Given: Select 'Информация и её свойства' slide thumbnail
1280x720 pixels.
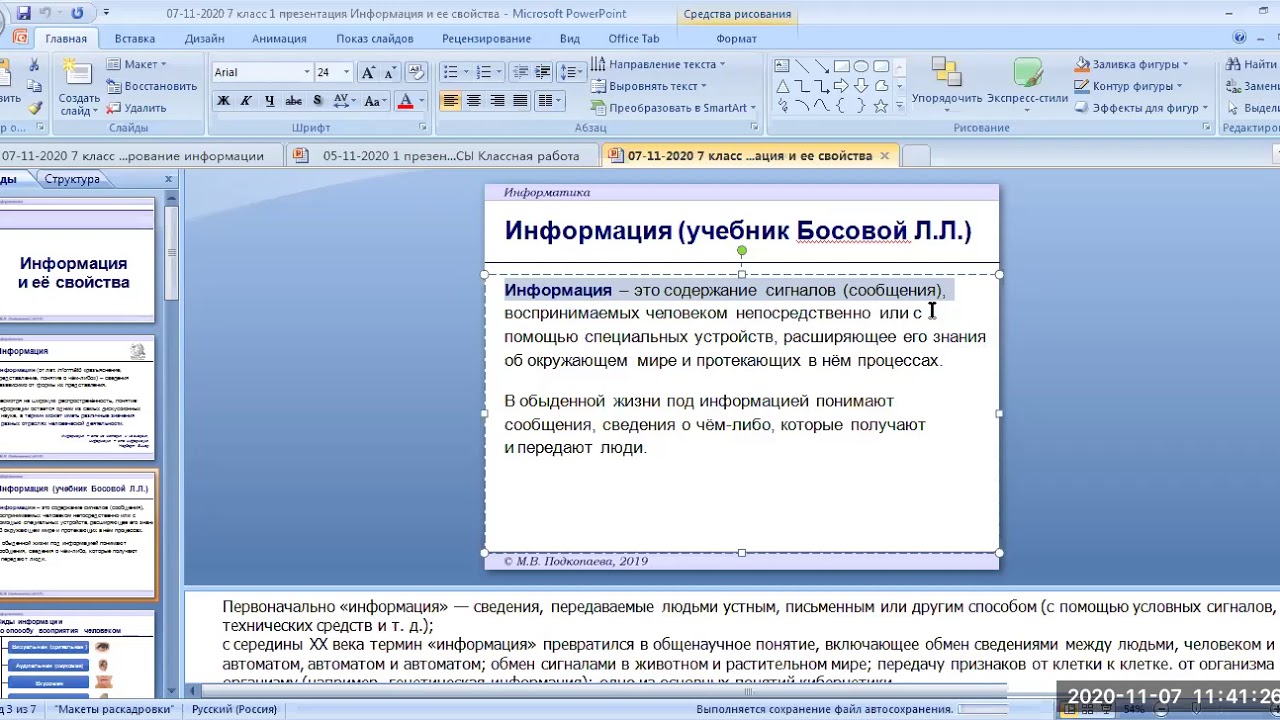Looking at the screenshot, I should pyautogui.click(x=75, y=259).
